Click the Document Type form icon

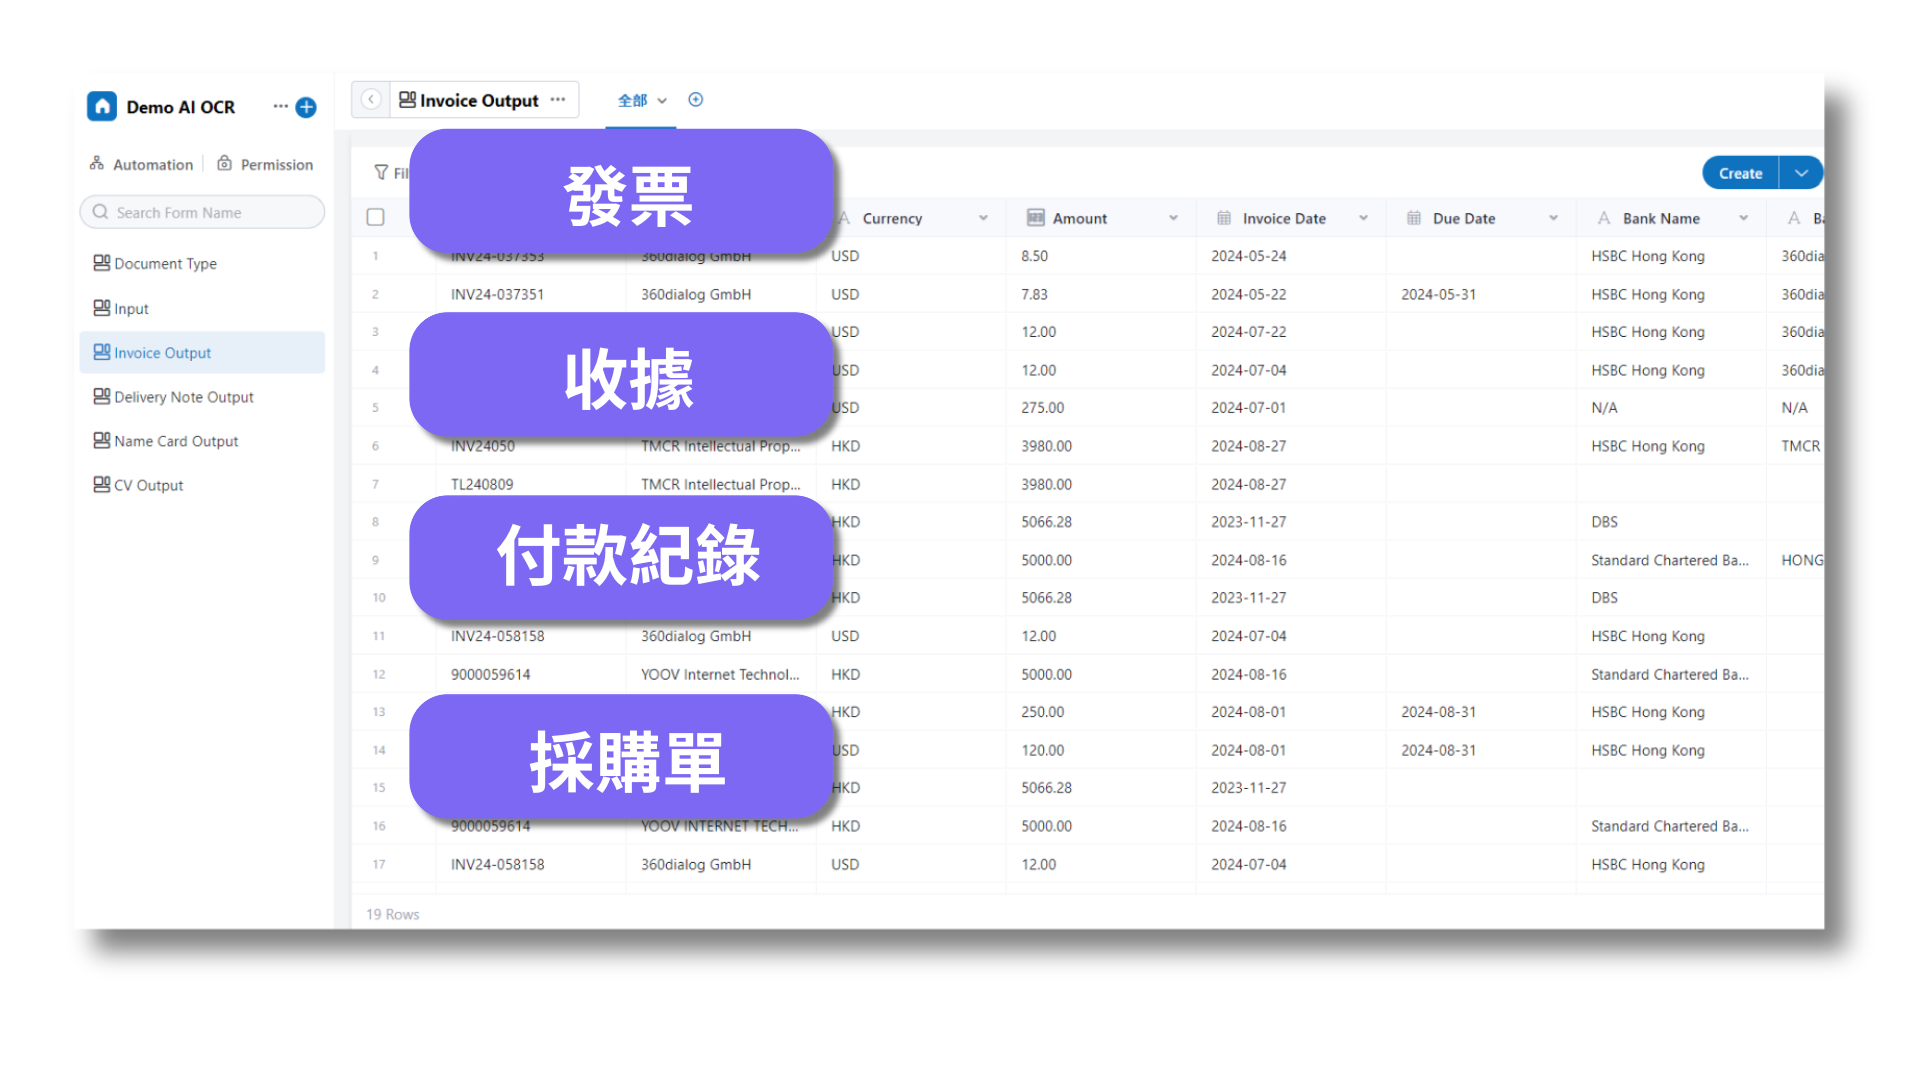pyautogui.click(x=101, y=262)
